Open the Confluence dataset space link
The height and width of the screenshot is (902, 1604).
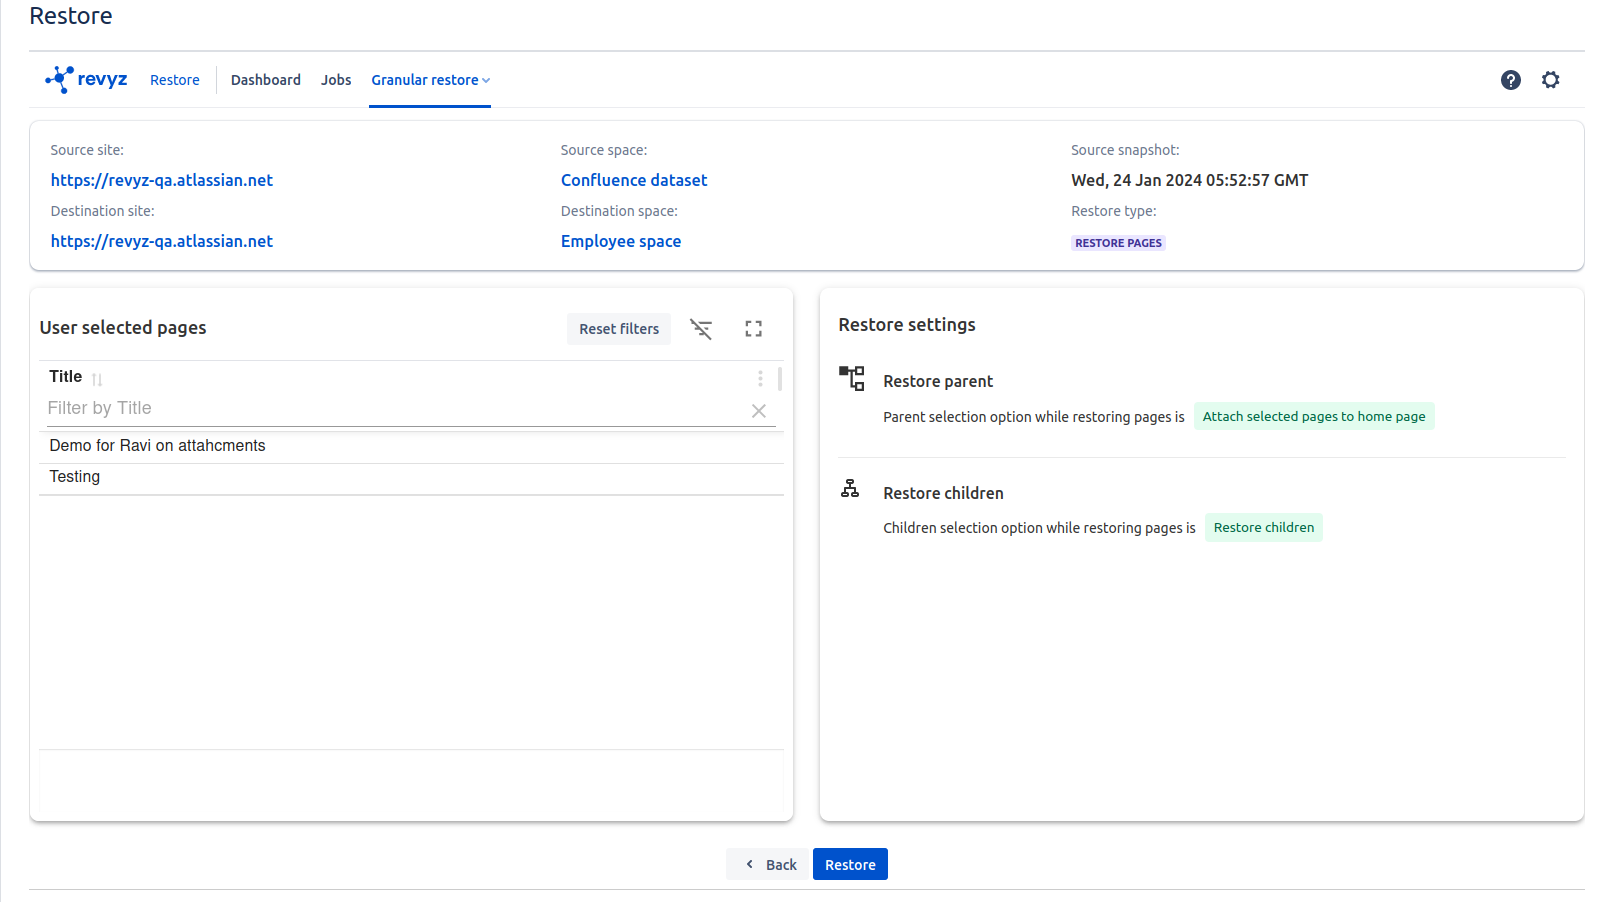(634, 180)
